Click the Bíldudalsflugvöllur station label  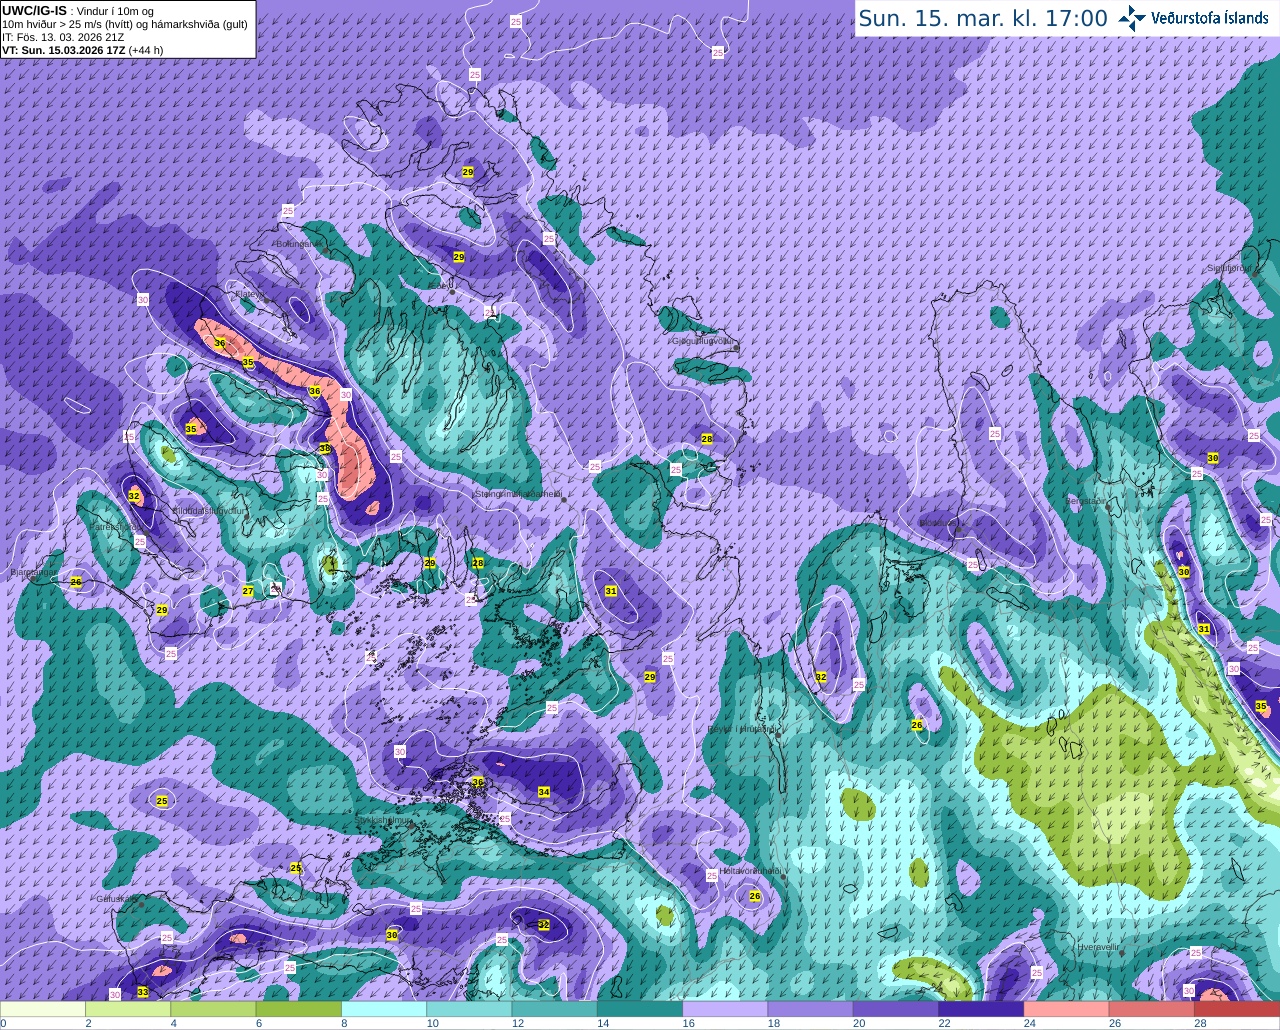click(209, 510)
